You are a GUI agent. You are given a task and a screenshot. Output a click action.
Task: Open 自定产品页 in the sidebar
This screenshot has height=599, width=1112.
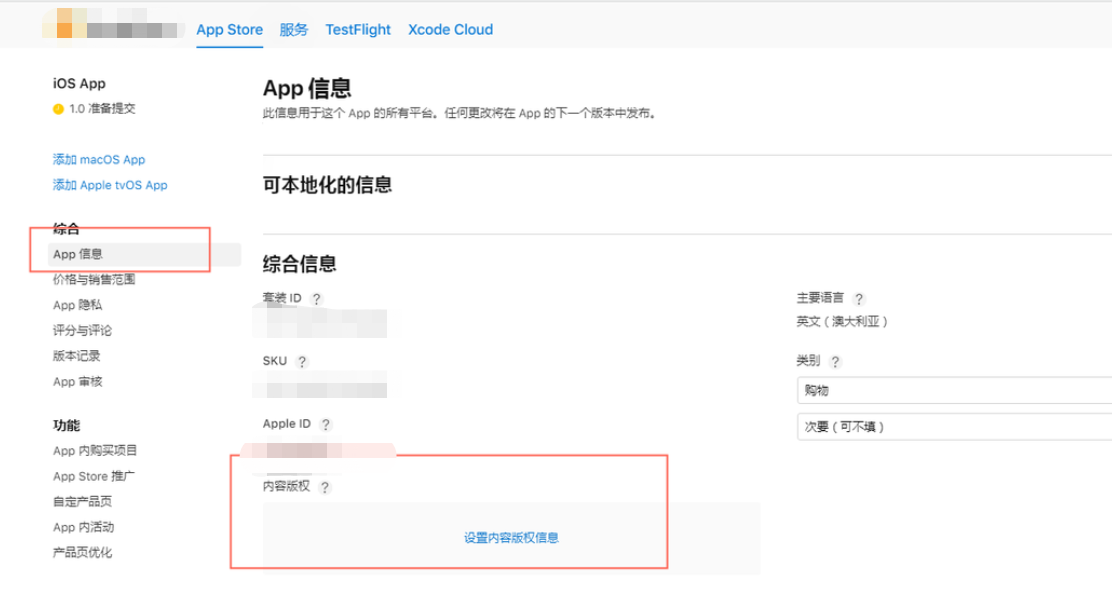point(82,502)
